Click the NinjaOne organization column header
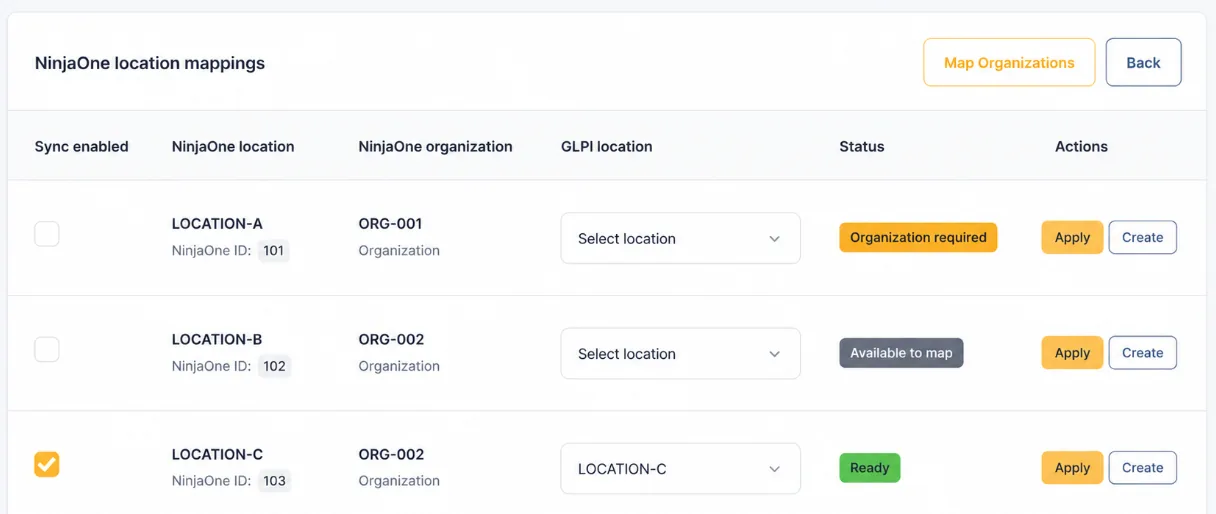Image resolution: width=1216 pixels, height=514 pixels. click(x=435, y=146)
